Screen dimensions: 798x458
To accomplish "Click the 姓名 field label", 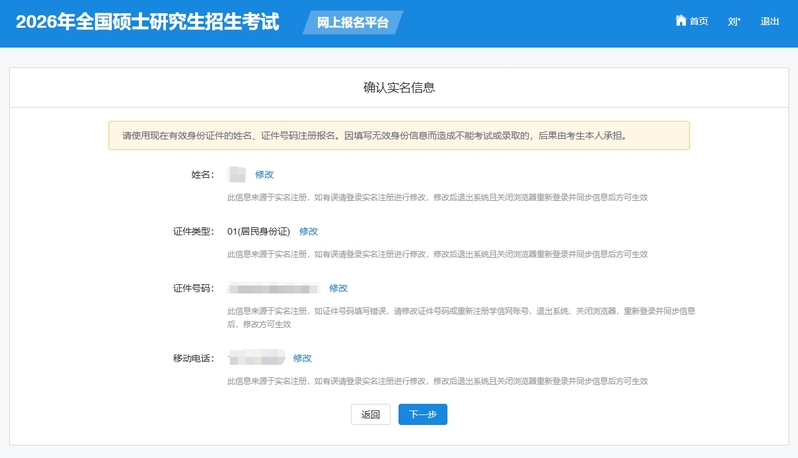I will (202, 174).
